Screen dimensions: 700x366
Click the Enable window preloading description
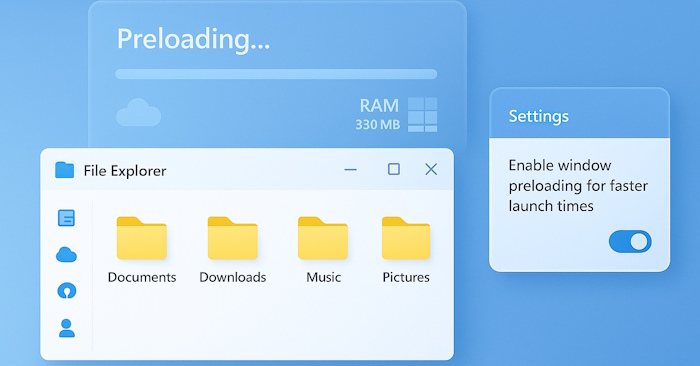(x=578, y=186)
